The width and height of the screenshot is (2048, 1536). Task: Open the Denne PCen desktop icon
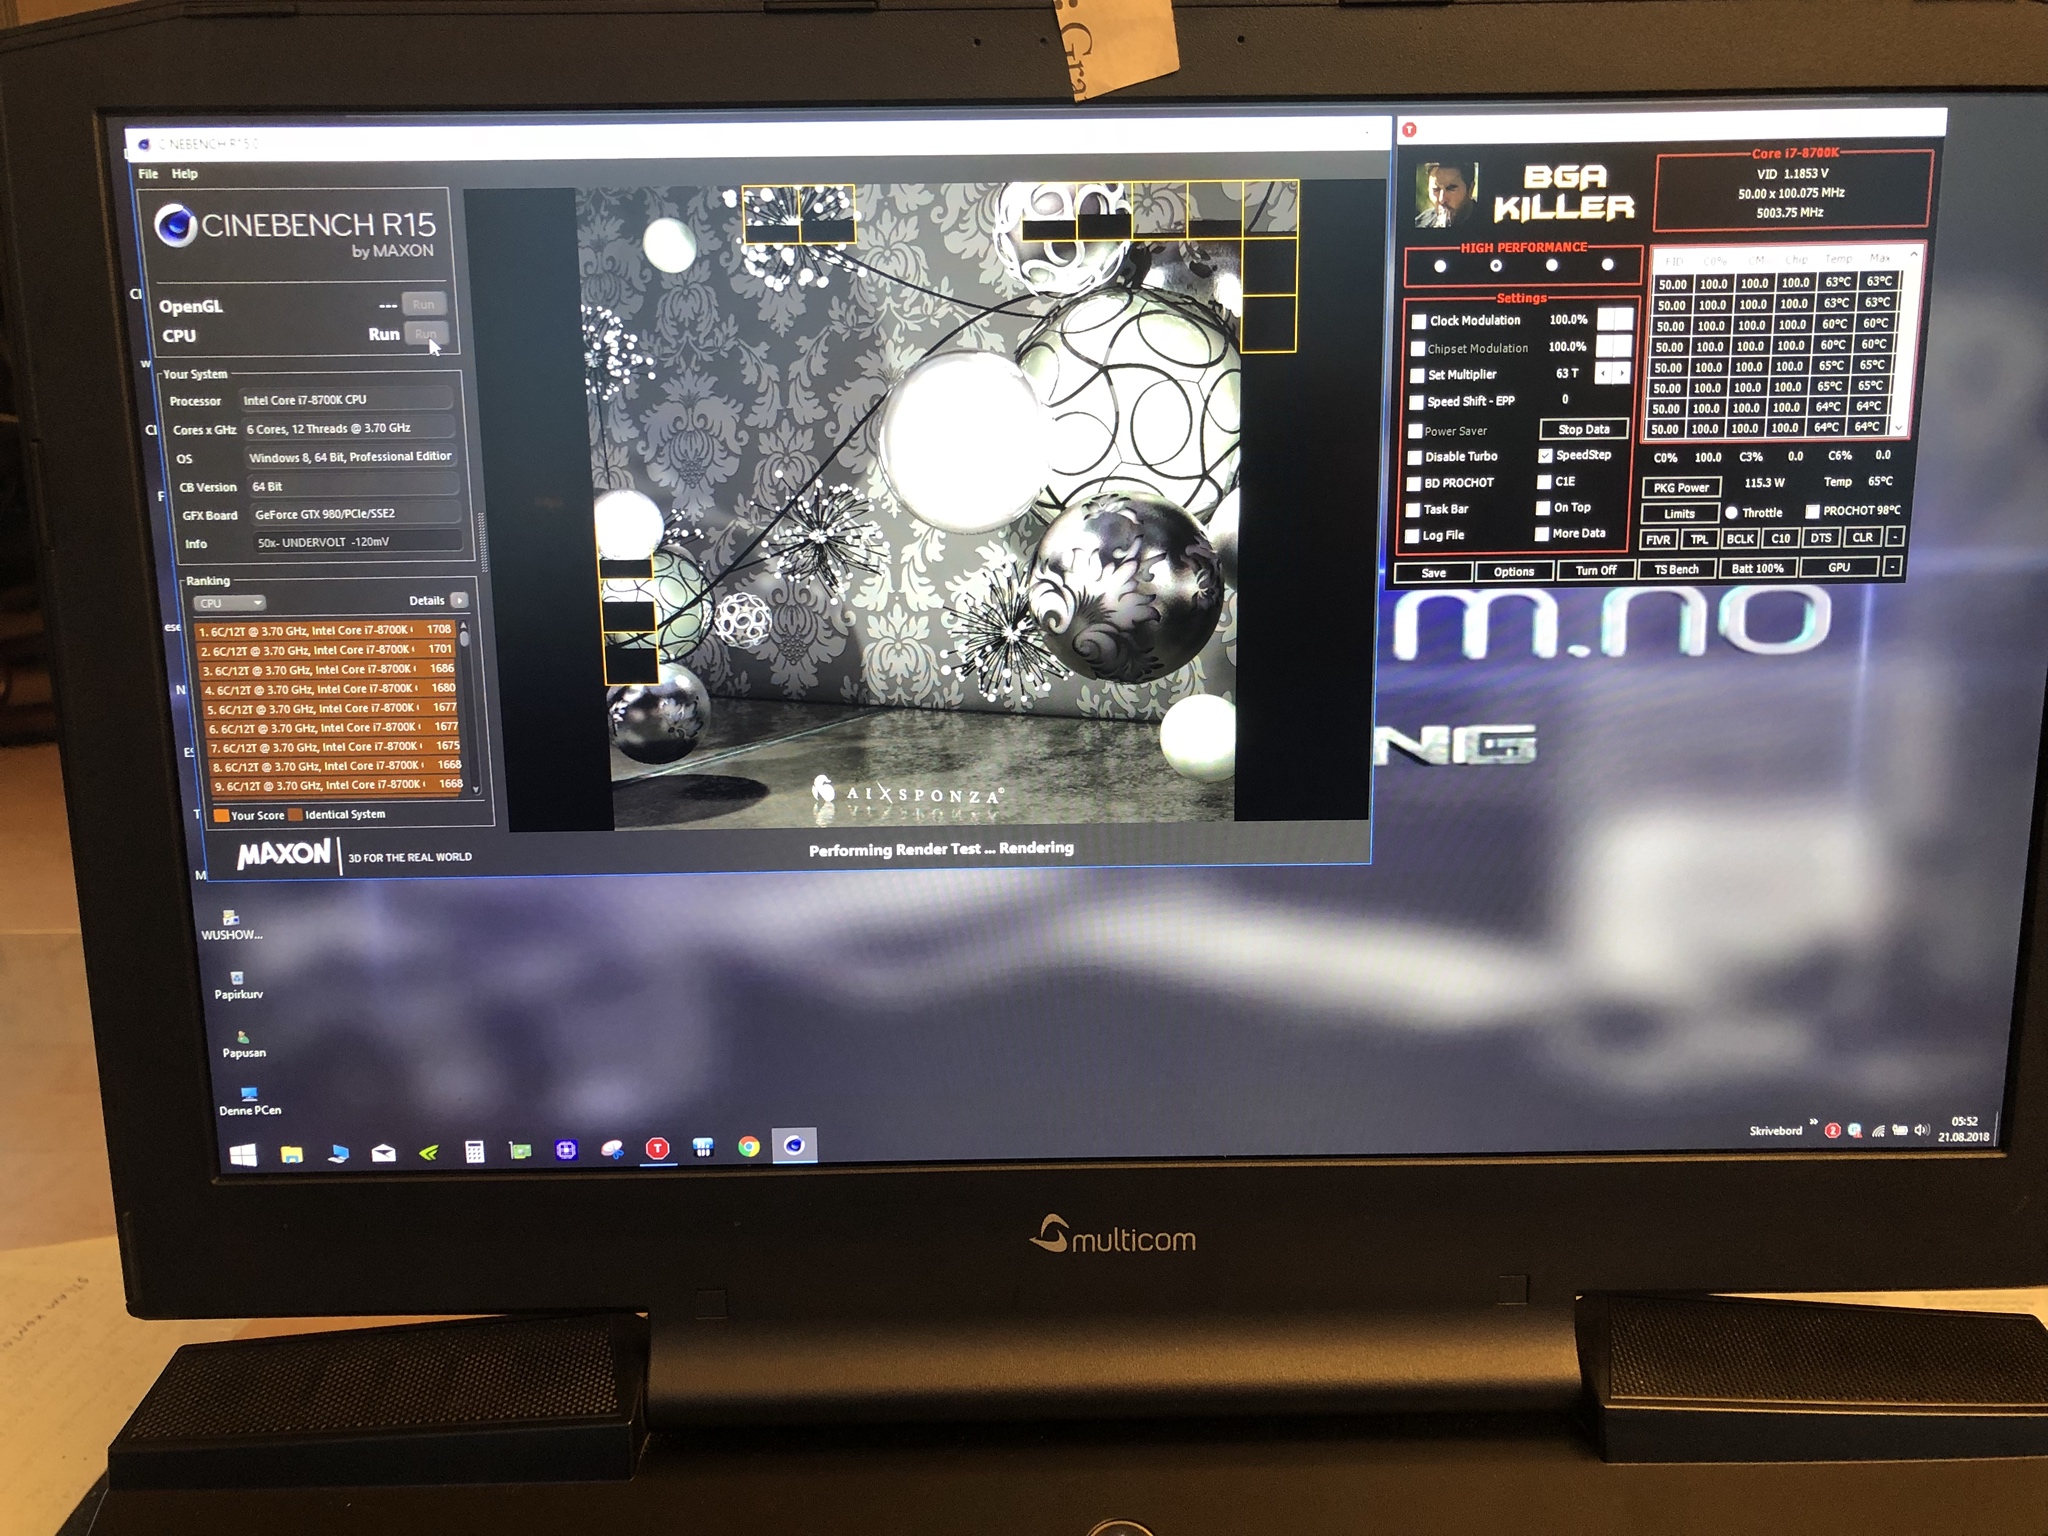[x=250, y=1101]
